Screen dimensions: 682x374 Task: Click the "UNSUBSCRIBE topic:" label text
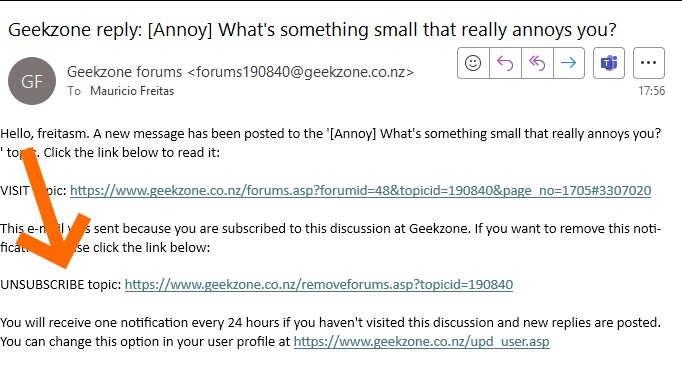[61, 284]
